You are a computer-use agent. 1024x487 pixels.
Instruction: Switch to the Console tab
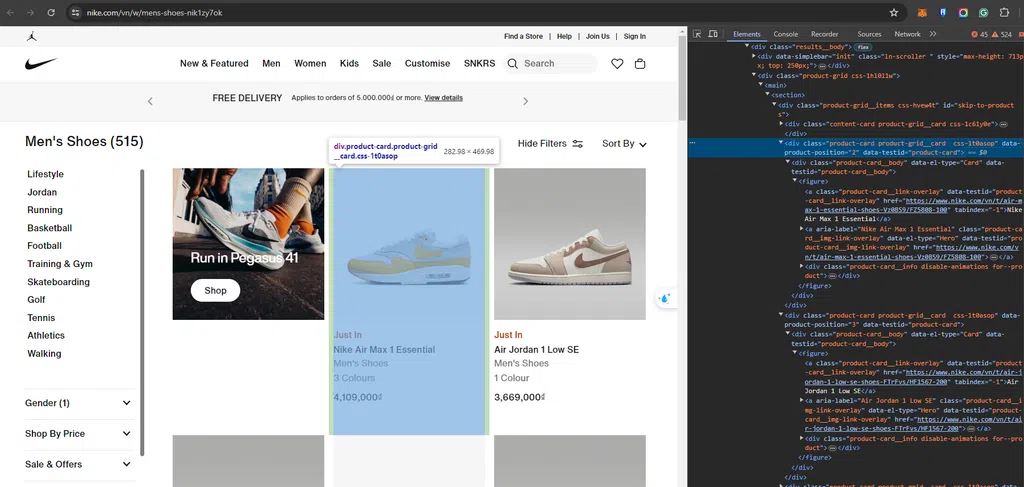786,34
